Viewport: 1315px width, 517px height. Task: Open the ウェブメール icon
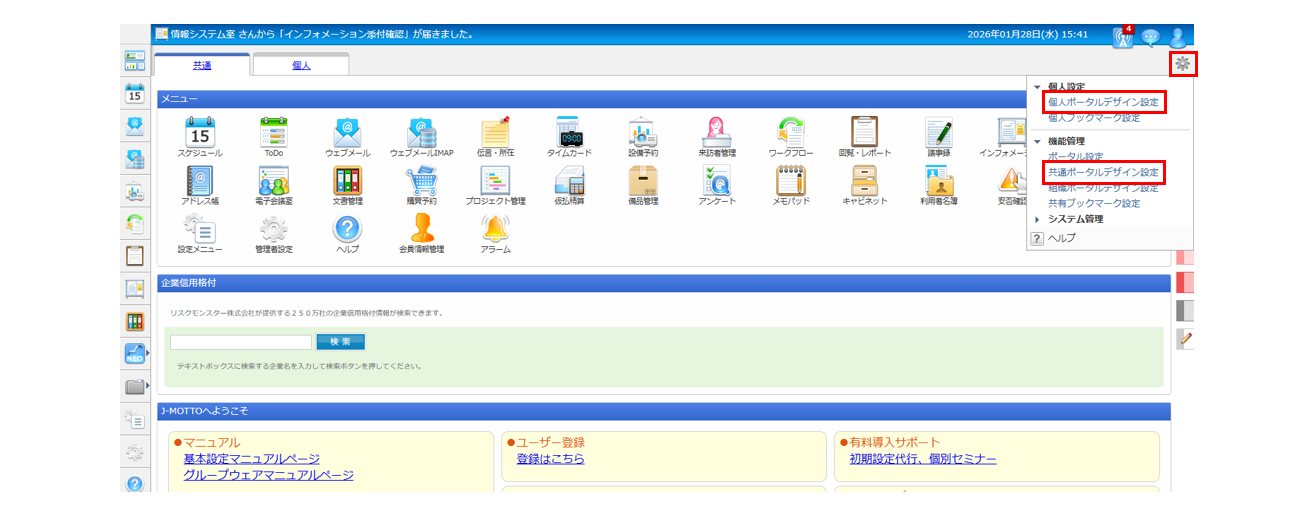347,132
